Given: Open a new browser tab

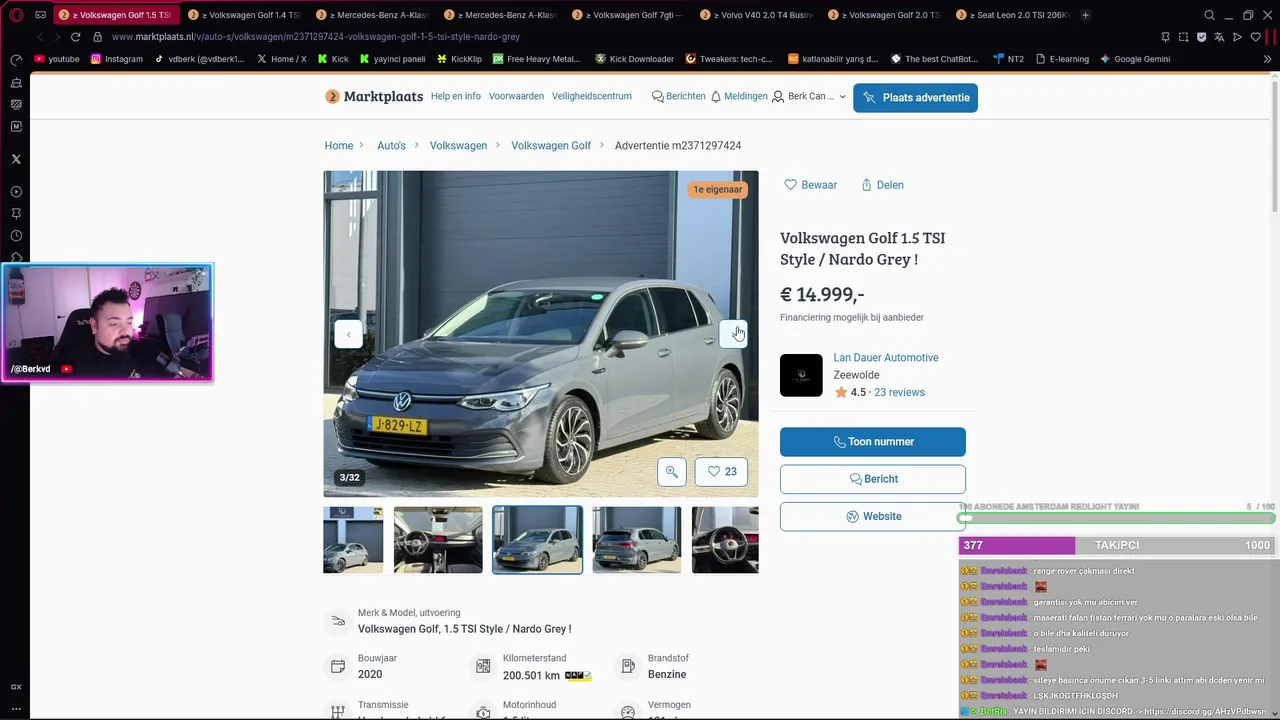Looking at the screenshot, I should click(x=1085, y=15).
